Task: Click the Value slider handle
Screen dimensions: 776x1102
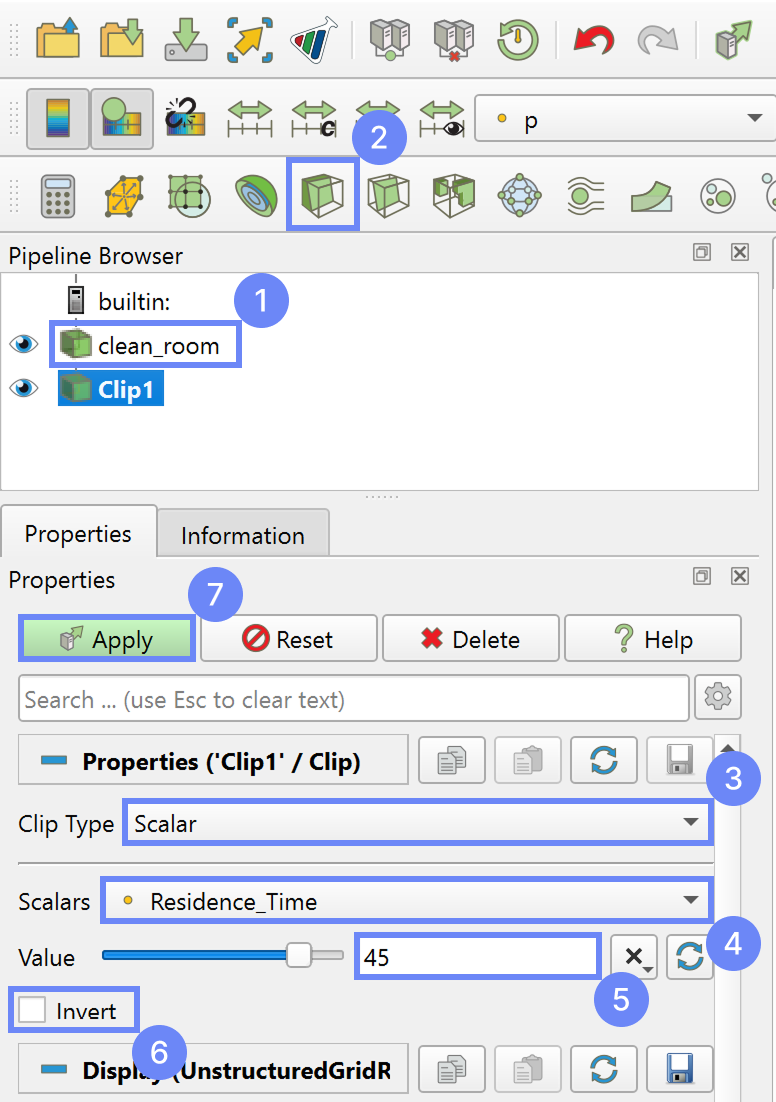Action: [299, 956]
